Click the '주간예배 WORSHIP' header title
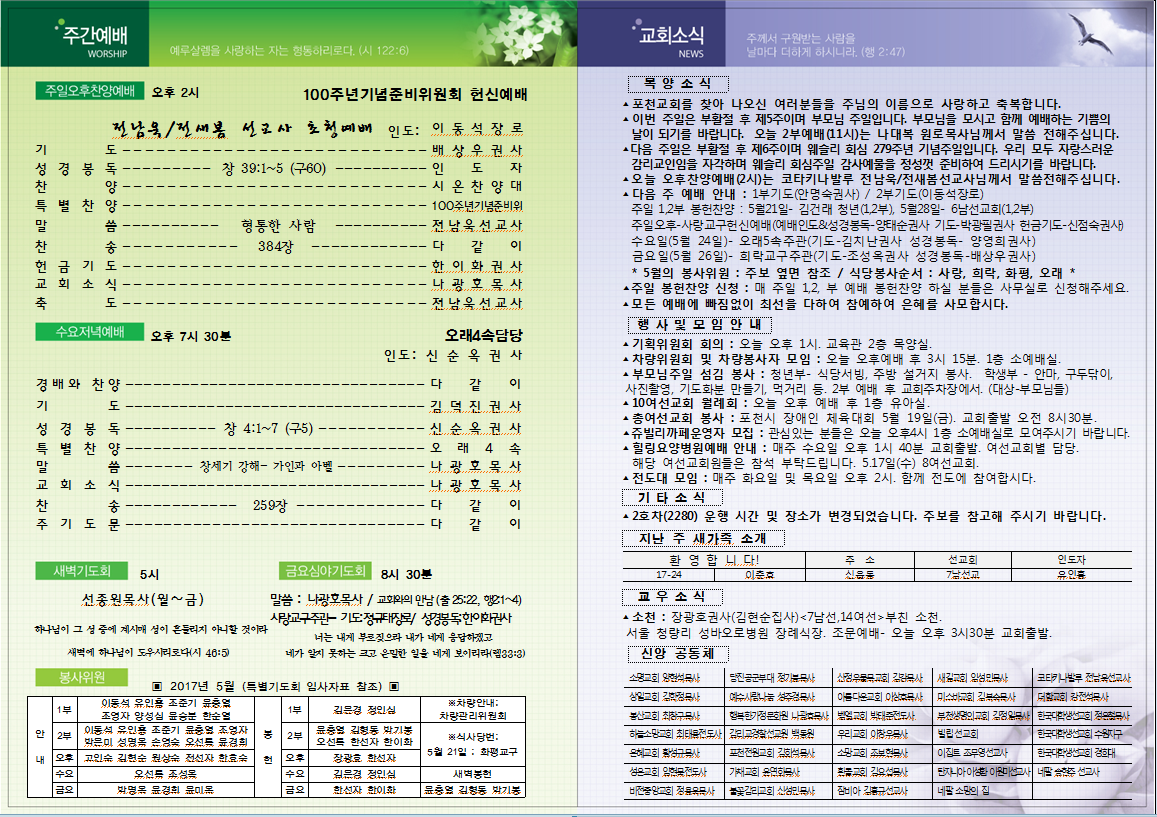The height and width of the screenshot is (817, 1157). (94, 41)
